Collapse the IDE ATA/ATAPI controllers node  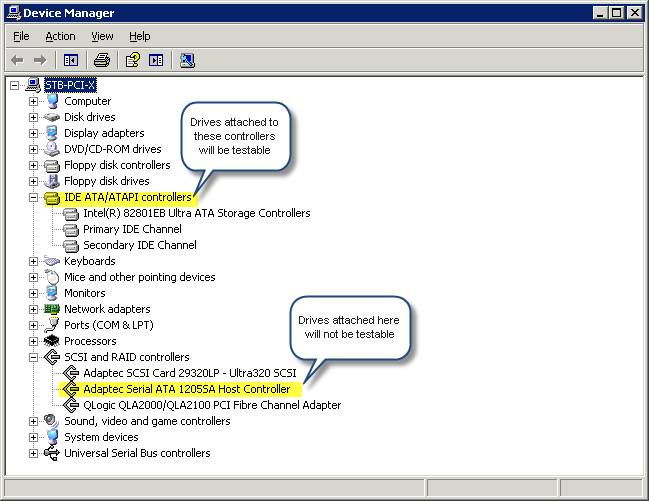pyautogui.click(x=33, y=197)
